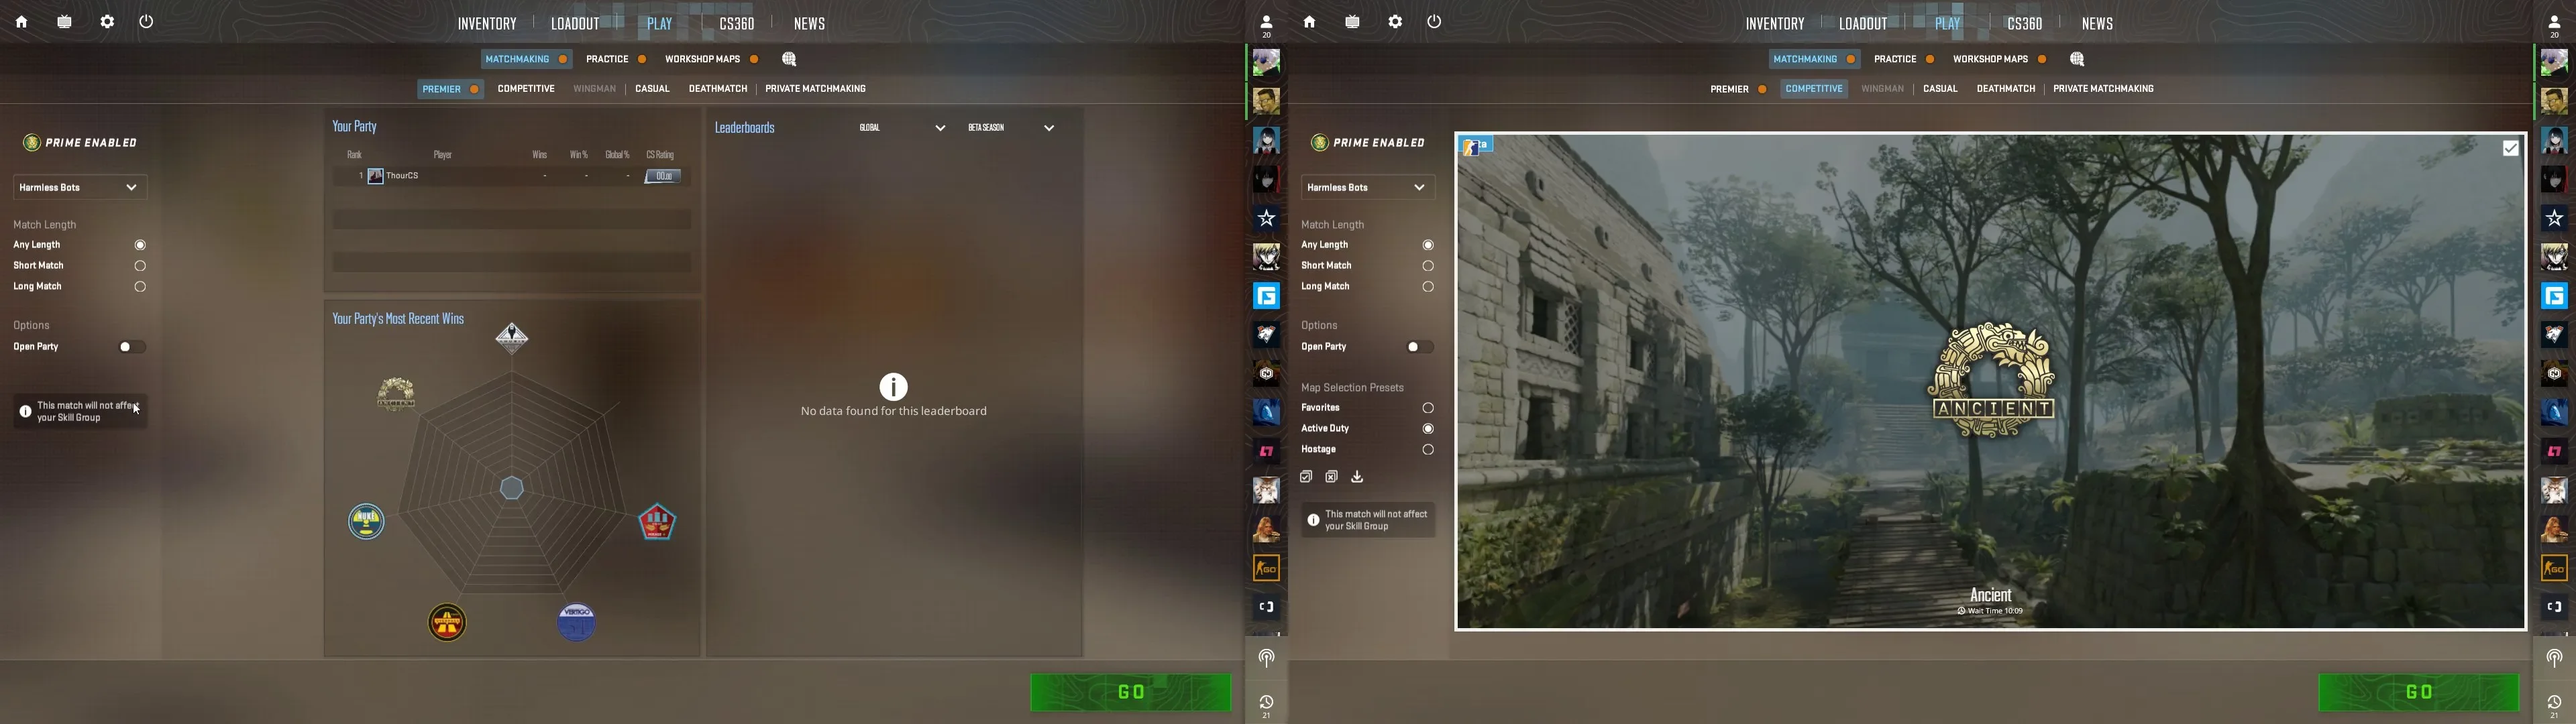
Task: Click the Vertigo map emblem
Action: click(x=577, y=621)
